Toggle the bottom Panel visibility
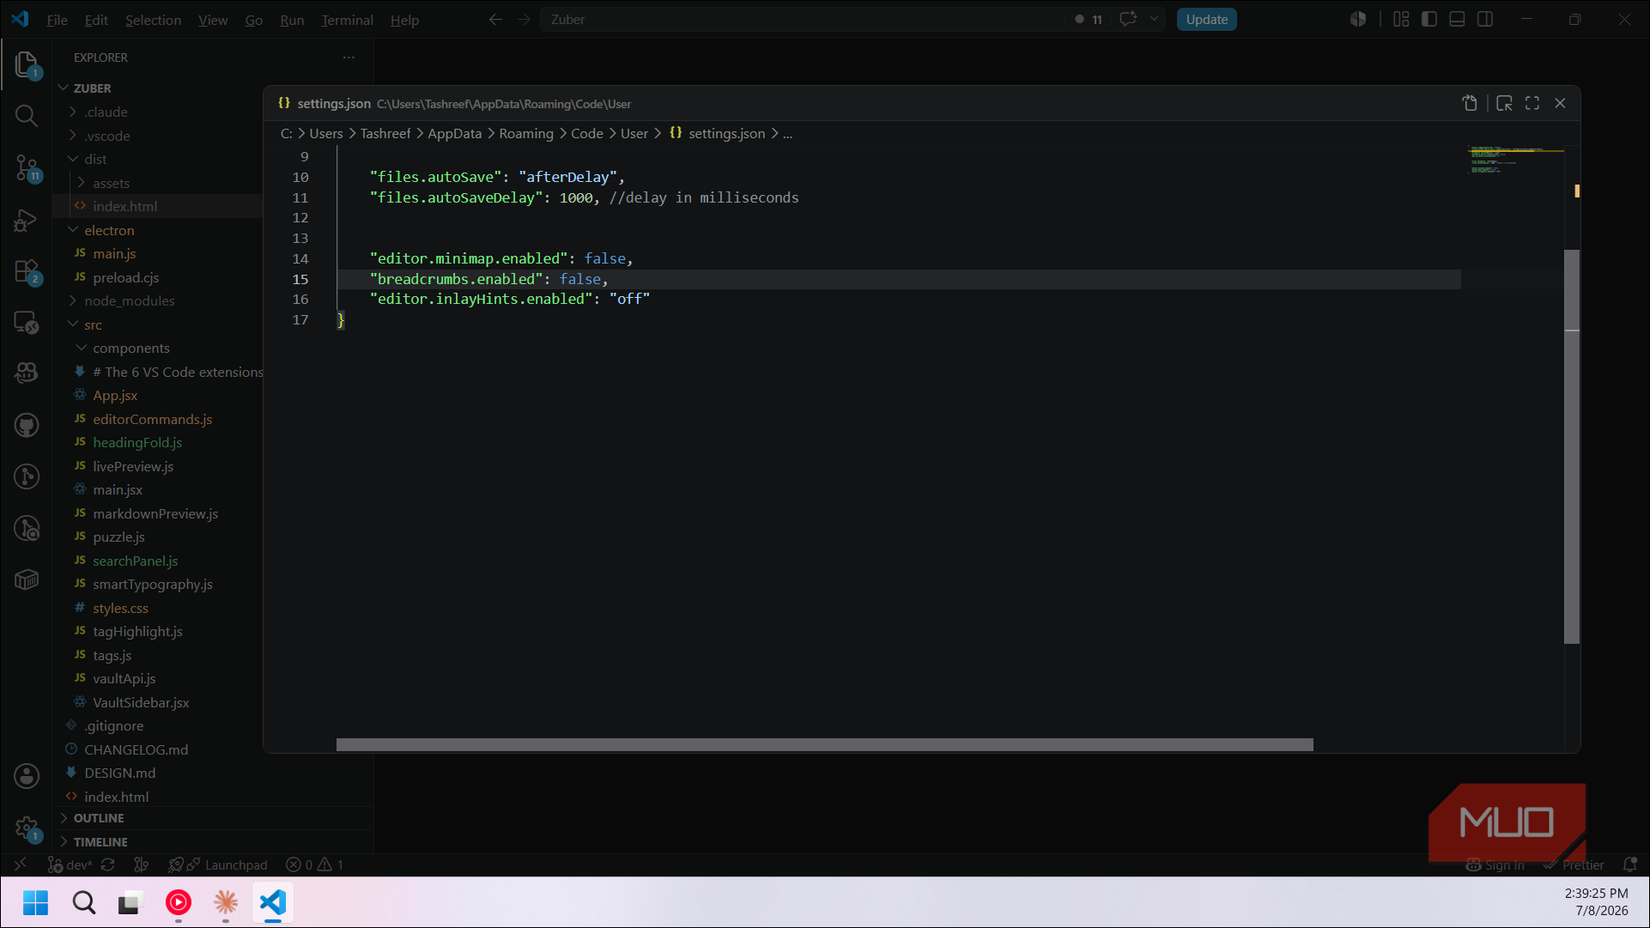1650x928 pixels. tap(1457, 19)
